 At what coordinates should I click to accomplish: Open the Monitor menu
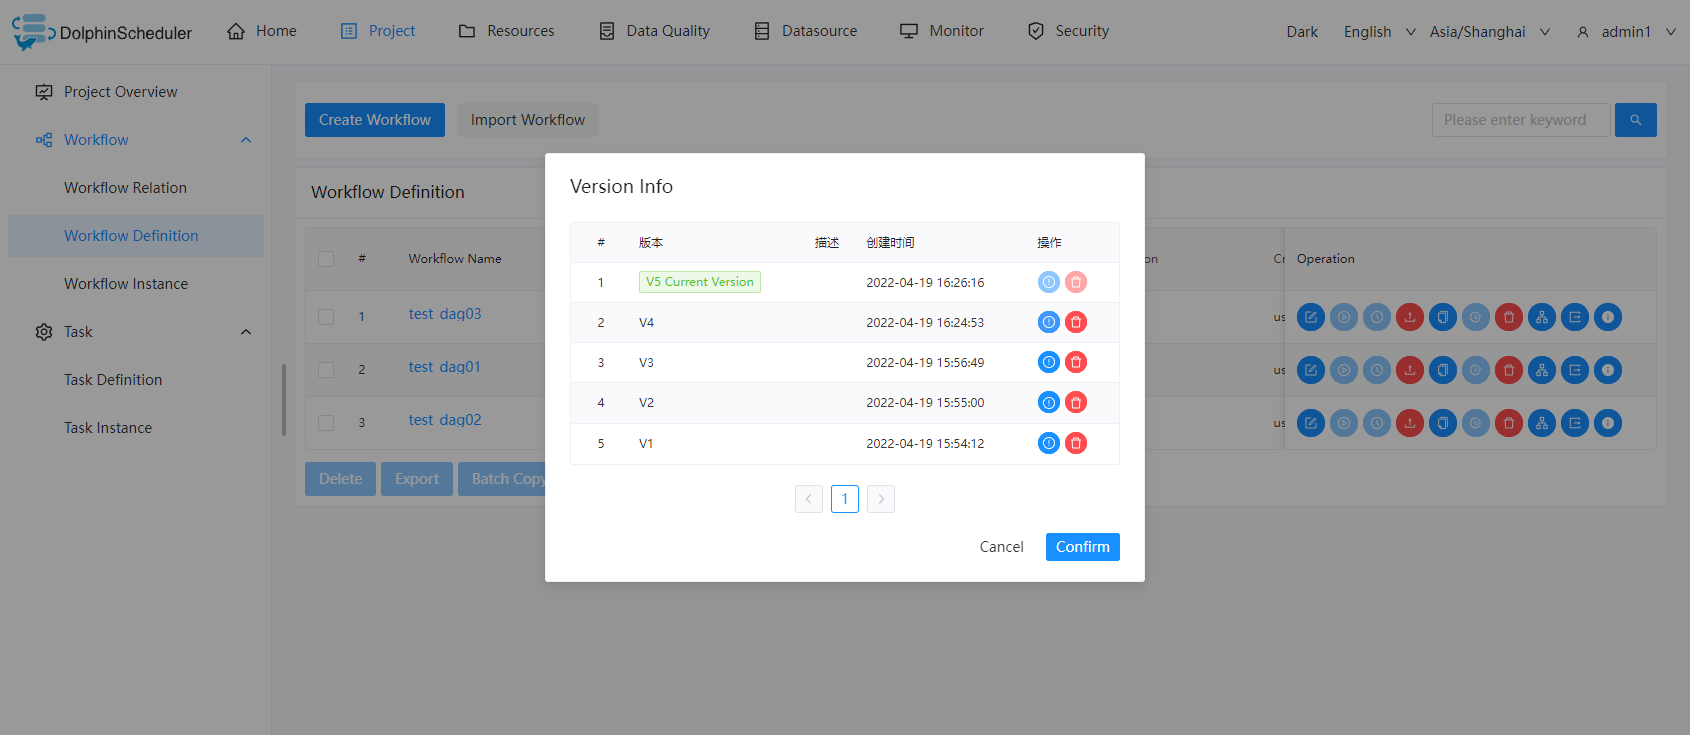pos(942,31)
